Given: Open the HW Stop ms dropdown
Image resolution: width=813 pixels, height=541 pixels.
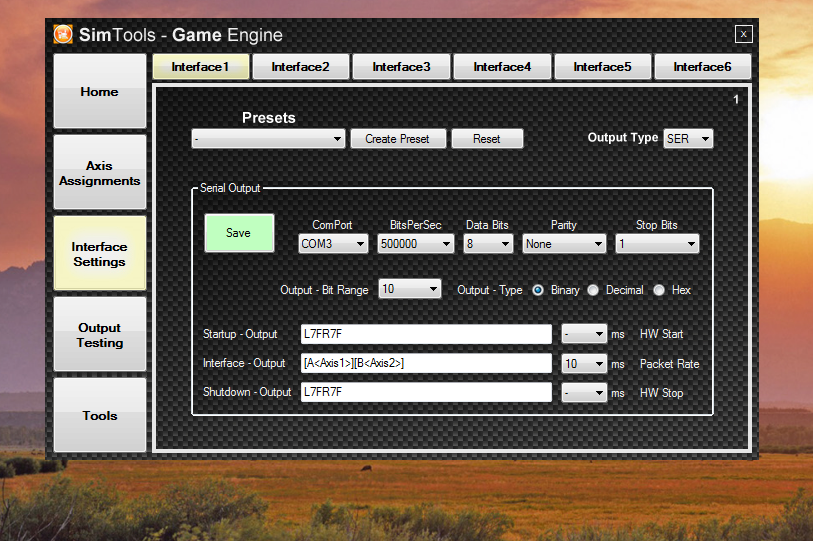Looking at the screenshot, I should [584, 393].
